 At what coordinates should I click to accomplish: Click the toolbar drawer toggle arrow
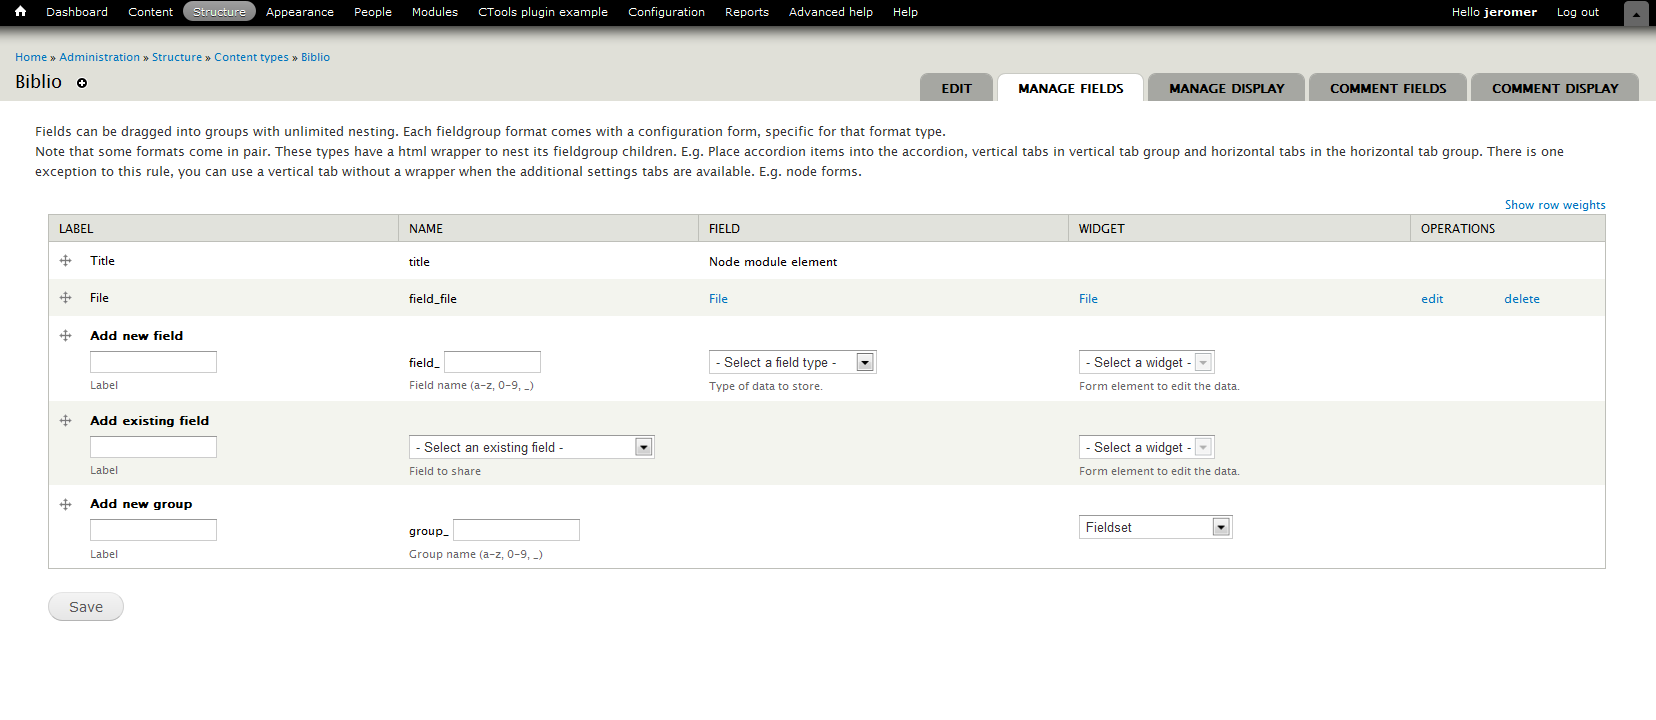coord(1636,14)
